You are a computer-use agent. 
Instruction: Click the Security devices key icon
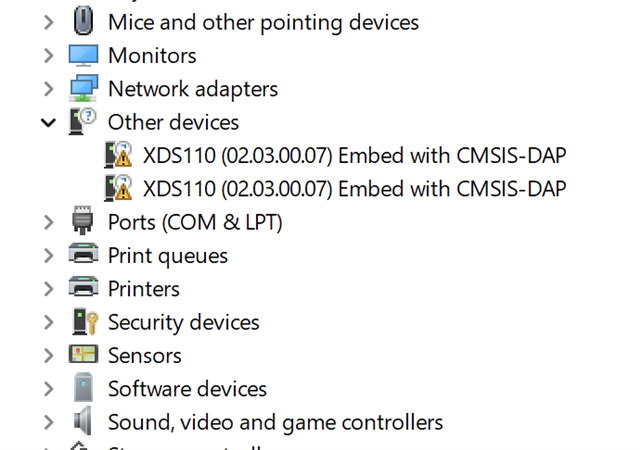(x=83, y=322)
